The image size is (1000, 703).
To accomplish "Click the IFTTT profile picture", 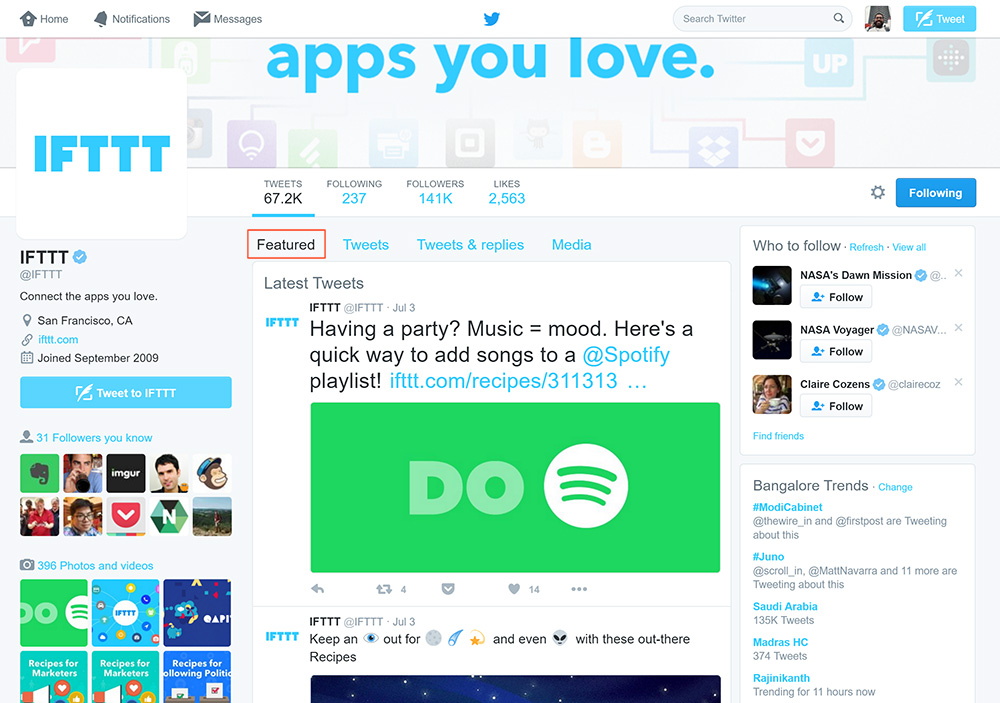I will [x=101, y=153].
